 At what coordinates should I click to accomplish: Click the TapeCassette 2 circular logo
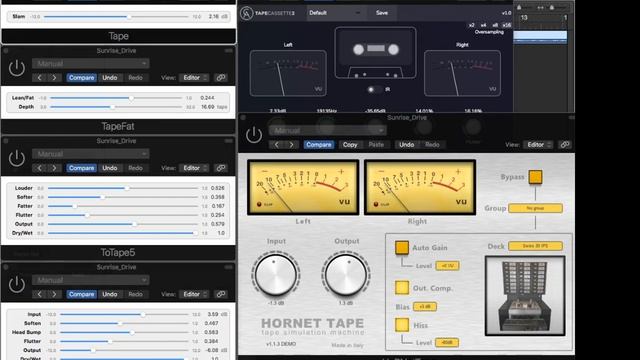tap(246, 13)
